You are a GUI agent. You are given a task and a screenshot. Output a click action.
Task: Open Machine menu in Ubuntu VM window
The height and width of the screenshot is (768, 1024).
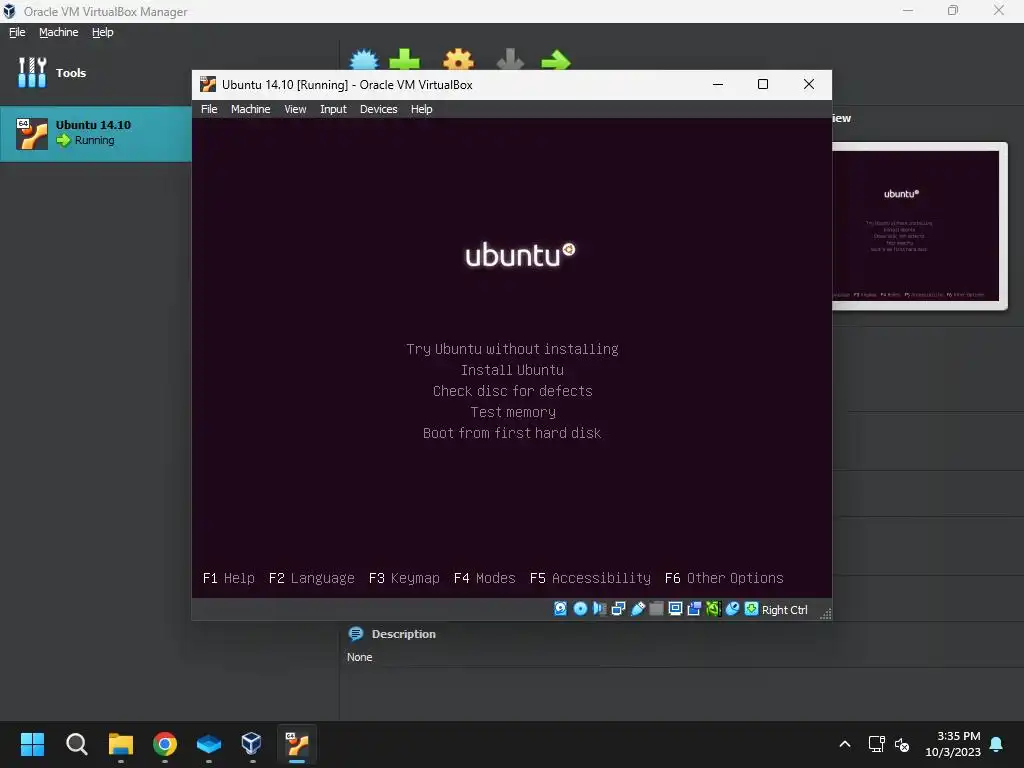click(x=250, y=109)
